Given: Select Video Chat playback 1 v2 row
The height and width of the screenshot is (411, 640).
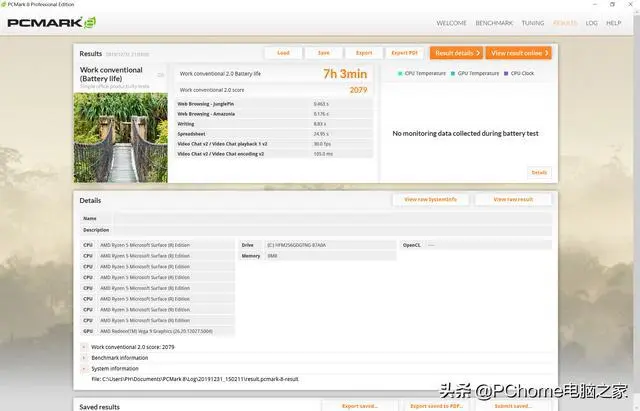Looking at the screenshot, I should click(275, 144).
